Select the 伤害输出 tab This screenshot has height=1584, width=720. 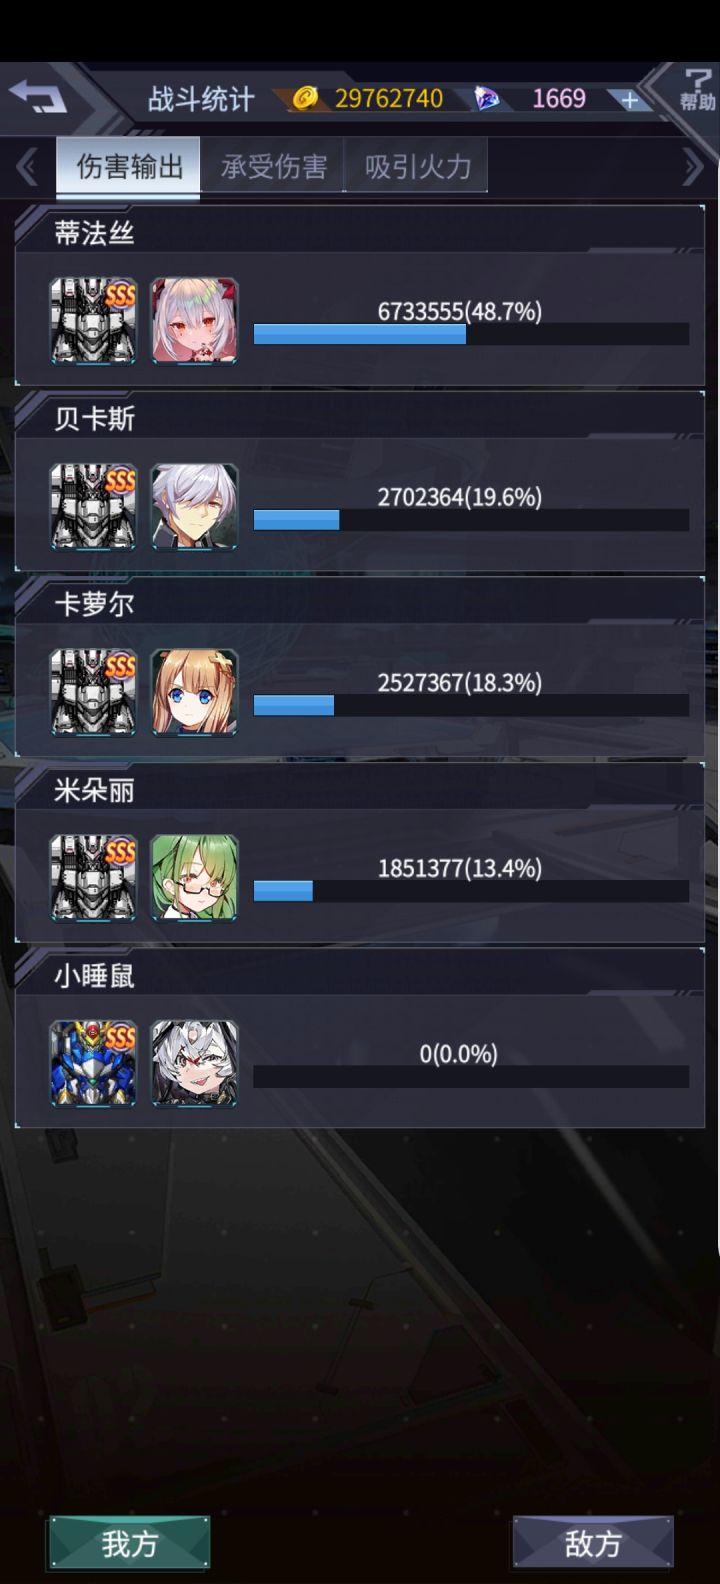pyautogui.click(x=129, y=166)
